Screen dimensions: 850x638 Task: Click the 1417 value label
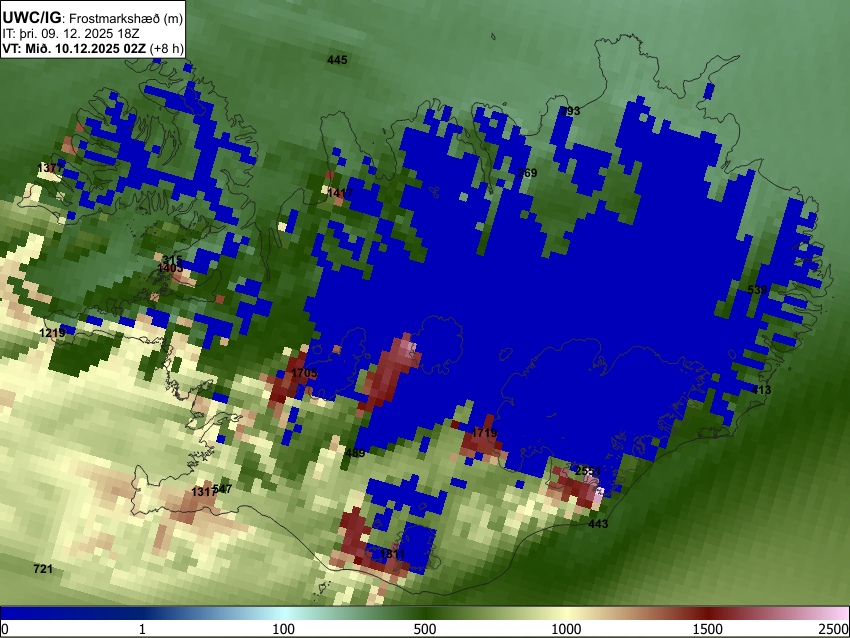(340, 192)
